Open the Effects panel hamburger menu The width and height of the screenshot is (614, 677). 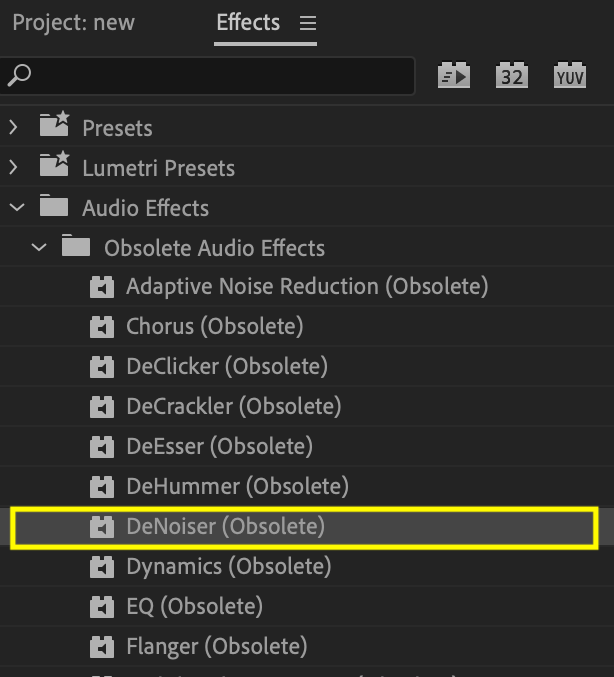point(308,23)
